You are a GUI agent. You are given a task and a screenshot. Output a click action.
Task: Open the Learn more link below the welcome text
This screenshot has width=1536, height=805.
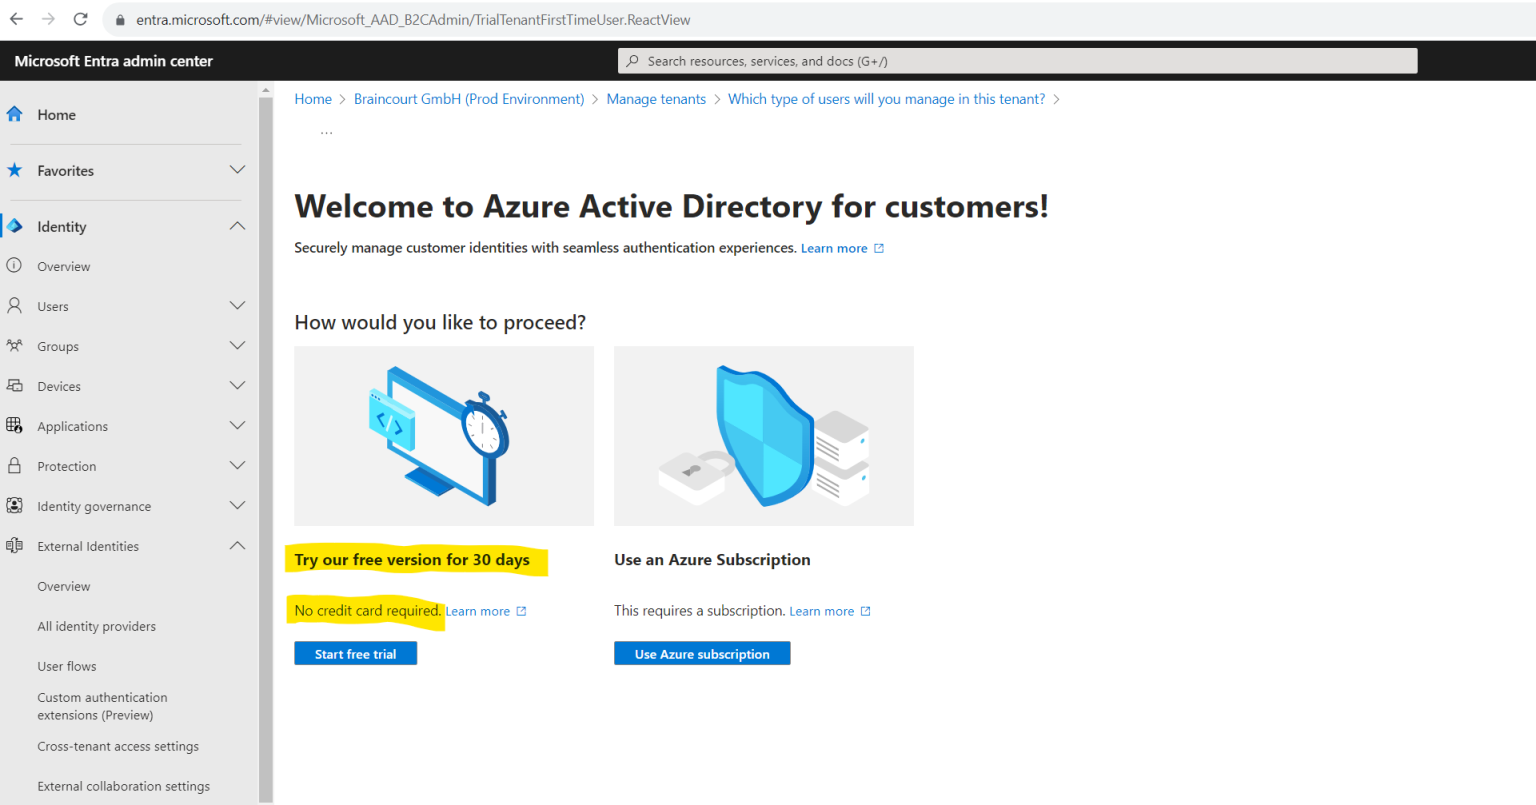pyautogui.click(x=835, y=247)
